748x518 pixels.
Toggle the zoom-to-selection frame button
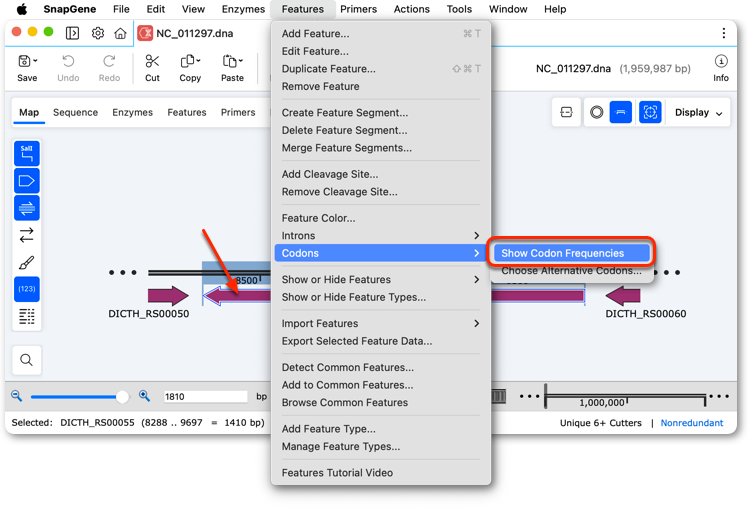(650, 112)
